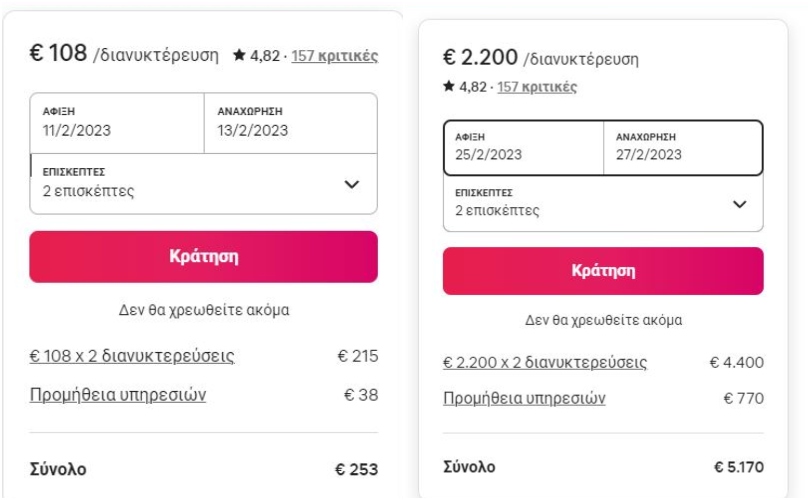
Task: Open the 157 κριτικές link in the right card
Action: (537, 87)
